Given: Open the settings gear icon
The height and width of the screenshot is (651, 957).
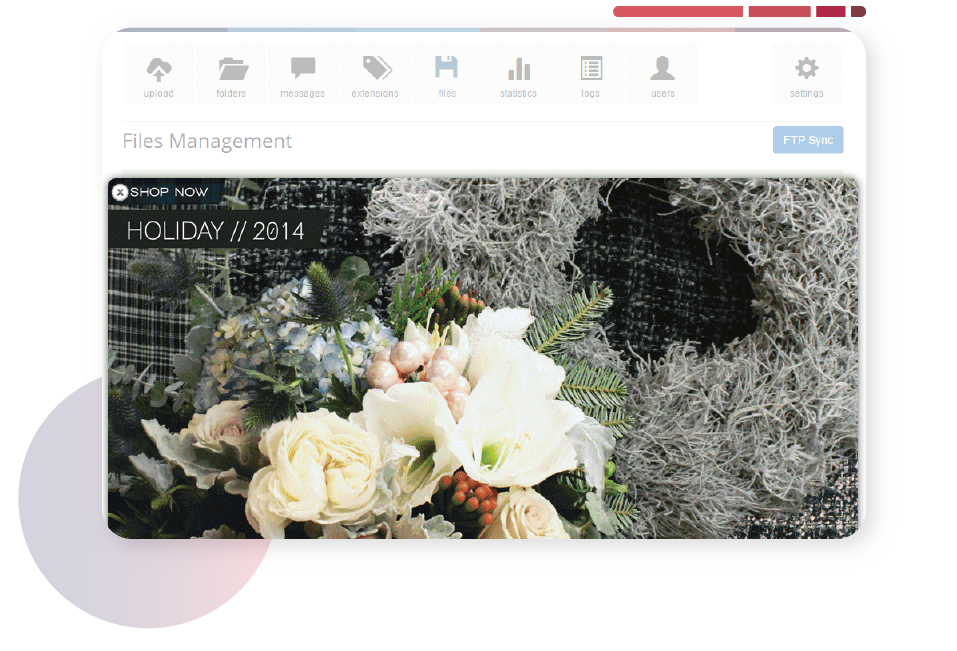Looking at the screenshot, I should 806,70.
